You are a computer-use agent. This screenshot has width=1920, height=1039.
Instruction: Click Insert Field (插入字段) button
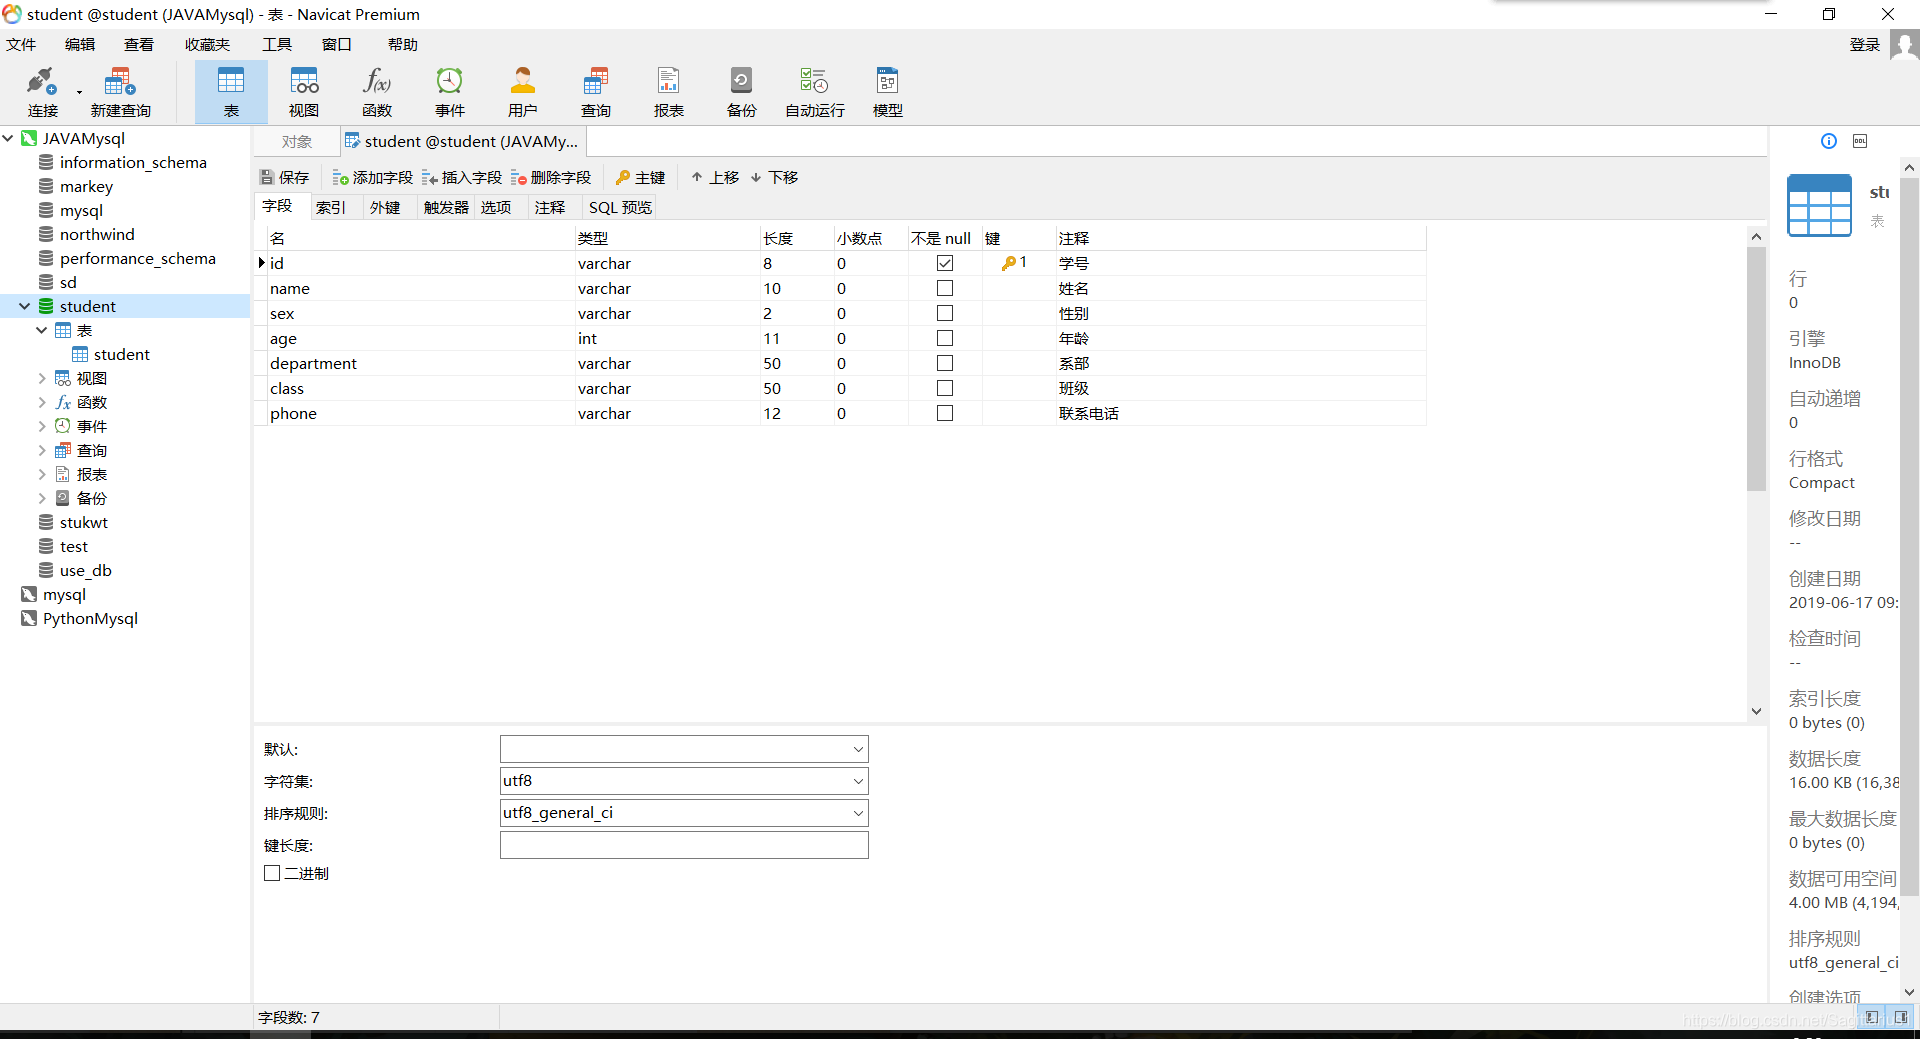(x=462, y=177)
